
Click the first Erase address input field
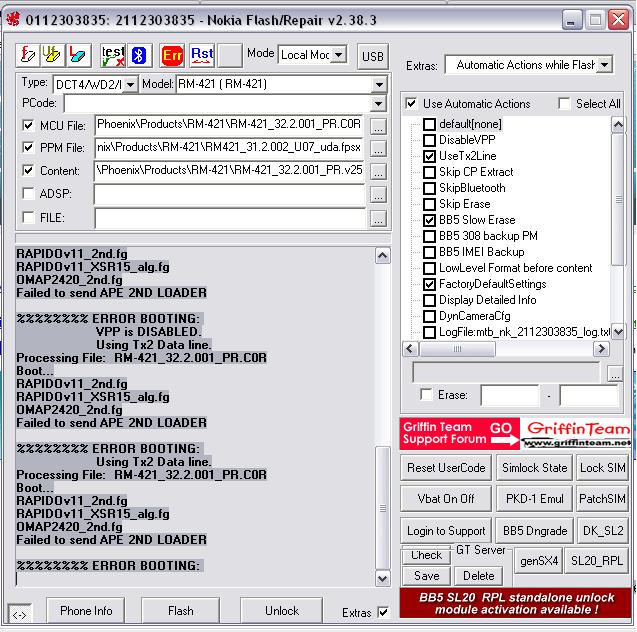(510, 395)
